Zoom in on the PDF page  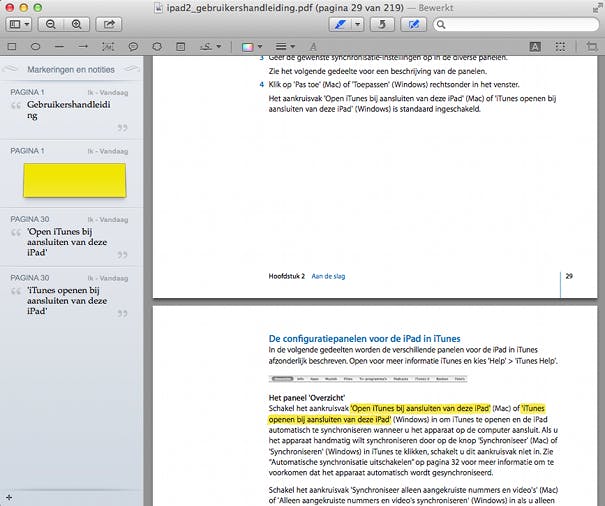[x=77, y=24]
